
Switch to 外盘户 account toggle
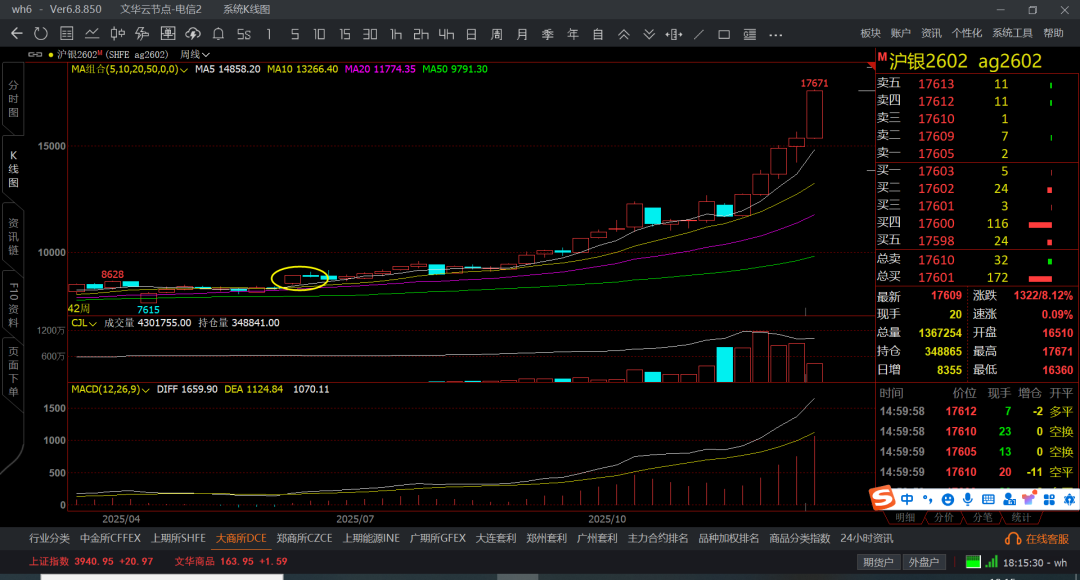pyautogui.click(x=922, y=562)
